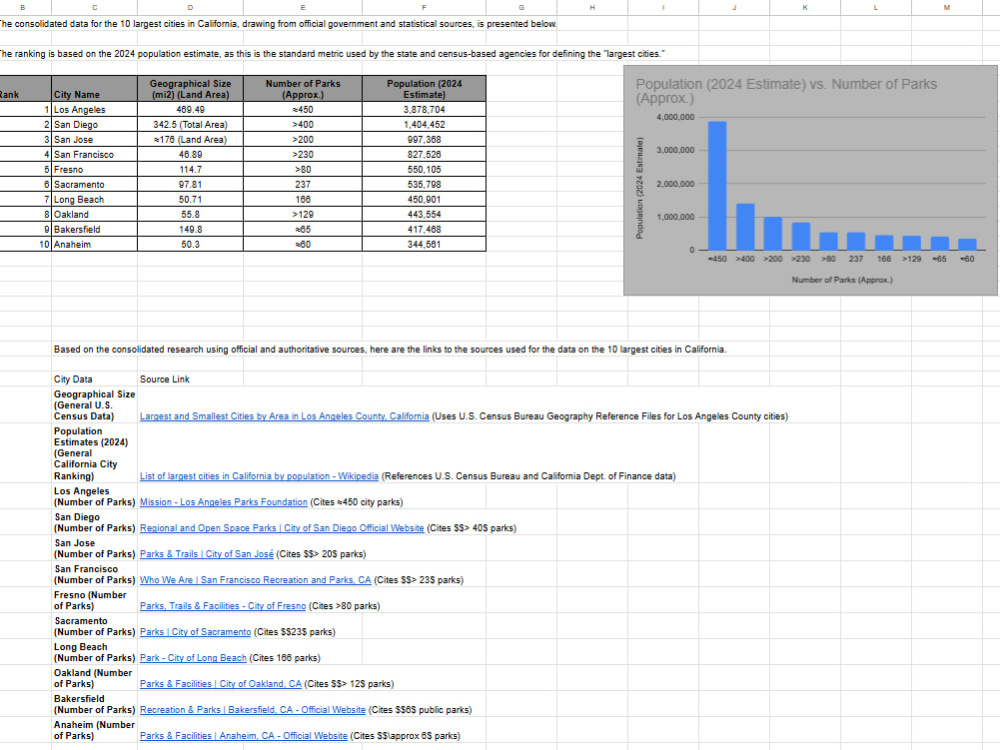Open Parks & Facilities City of Oakland link
The image size is (1000, 750).
pyautogui.click(x=221, y=684)
